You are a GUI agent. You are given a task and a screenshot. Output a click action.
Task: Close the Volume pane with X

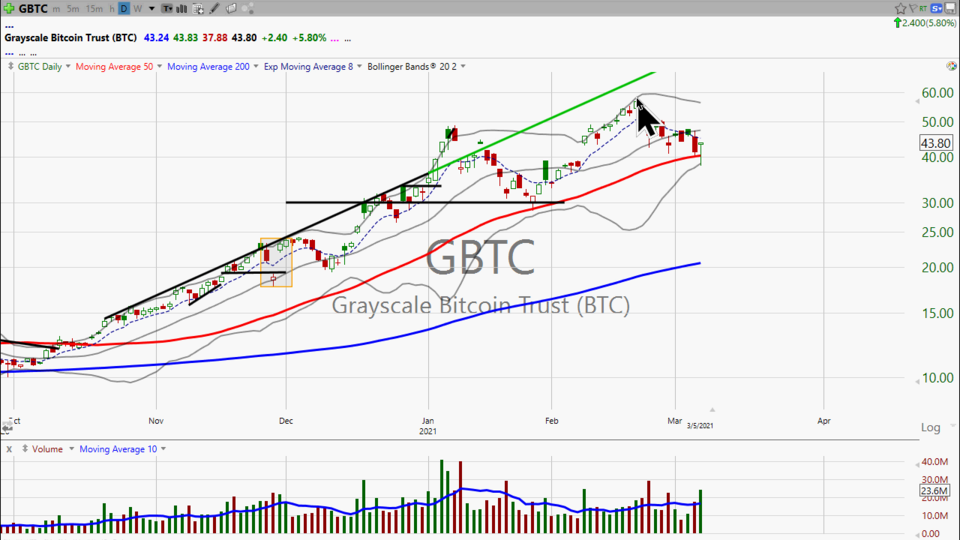click(9, 449)
